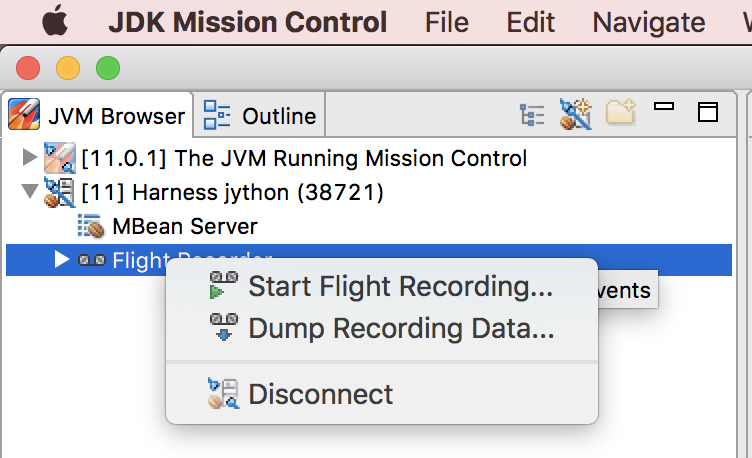Viewport: 752px width, 458px height.
Task: Open the Navigate menu
Action: (648, 22)
